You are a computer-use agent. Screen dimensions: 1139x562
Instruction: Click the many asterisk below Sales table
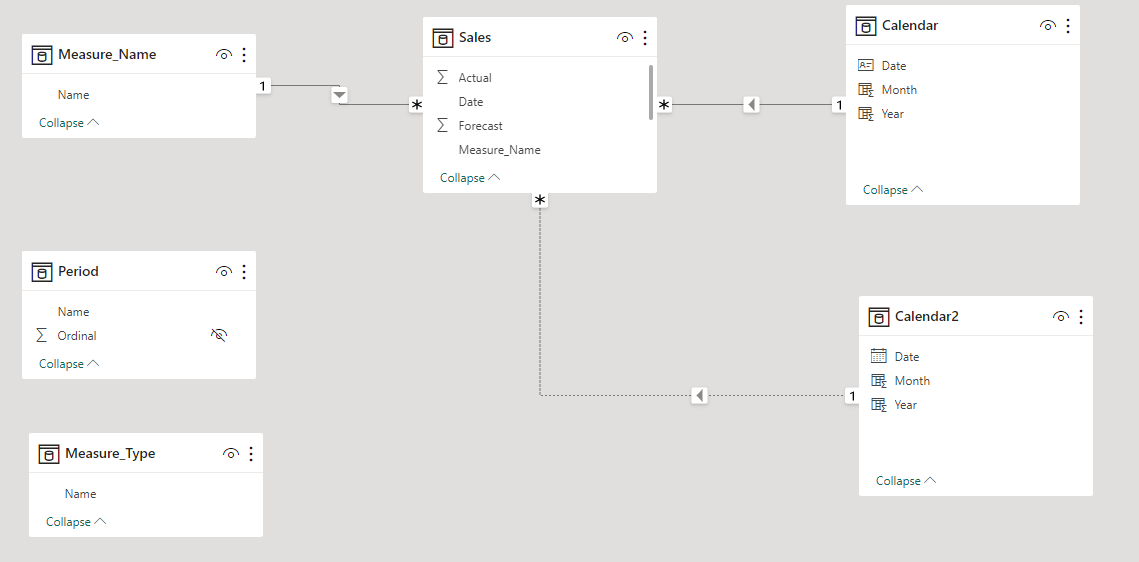click(x=540, y=200)
